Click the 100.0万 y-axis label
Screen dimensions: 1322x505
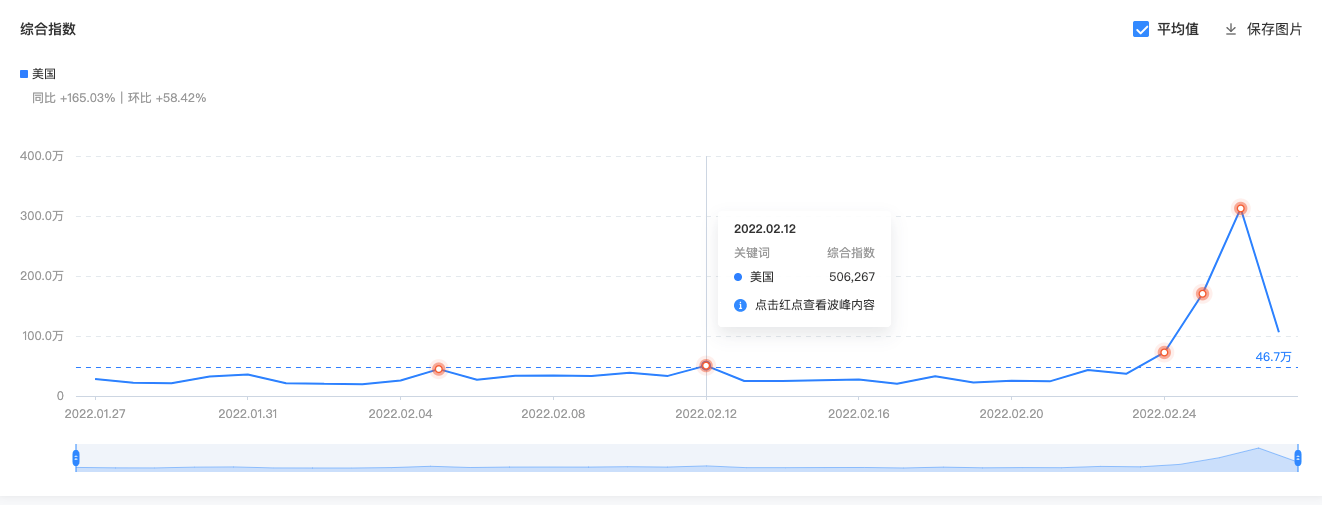[x=42, y=336]
